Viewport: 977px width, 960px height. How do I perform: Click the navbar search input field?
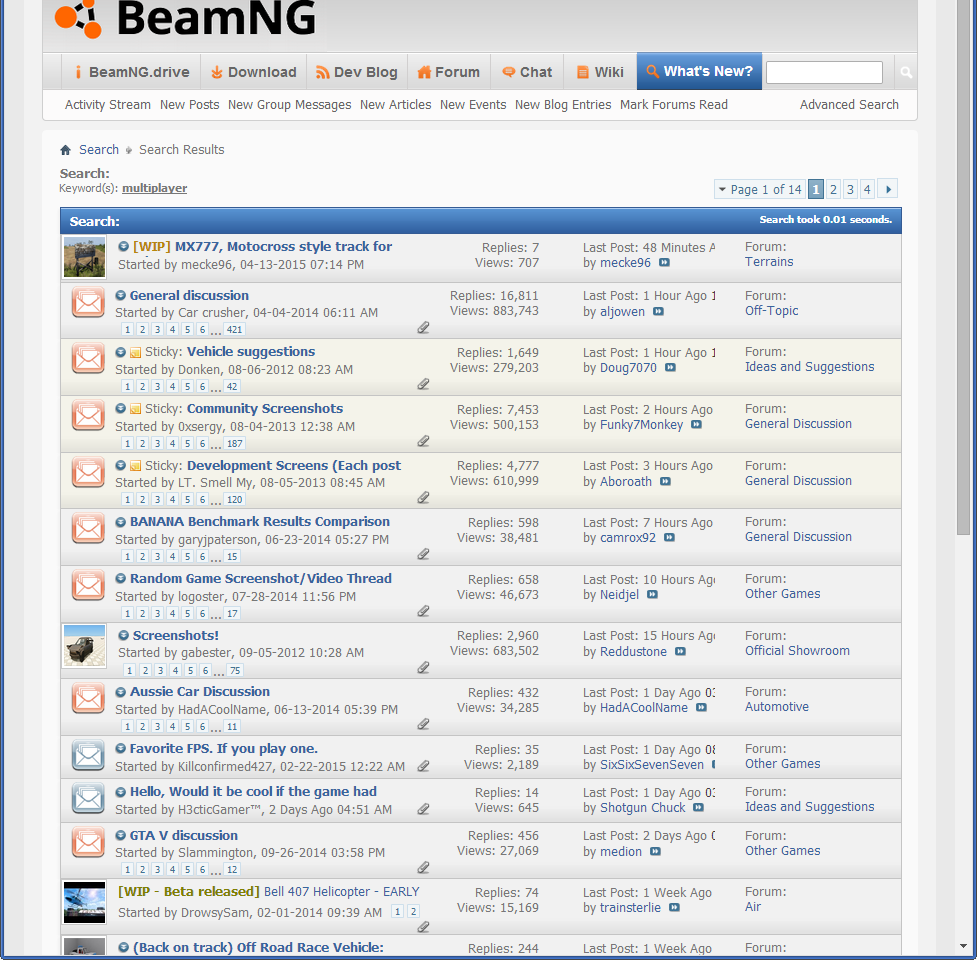(824, 72)
